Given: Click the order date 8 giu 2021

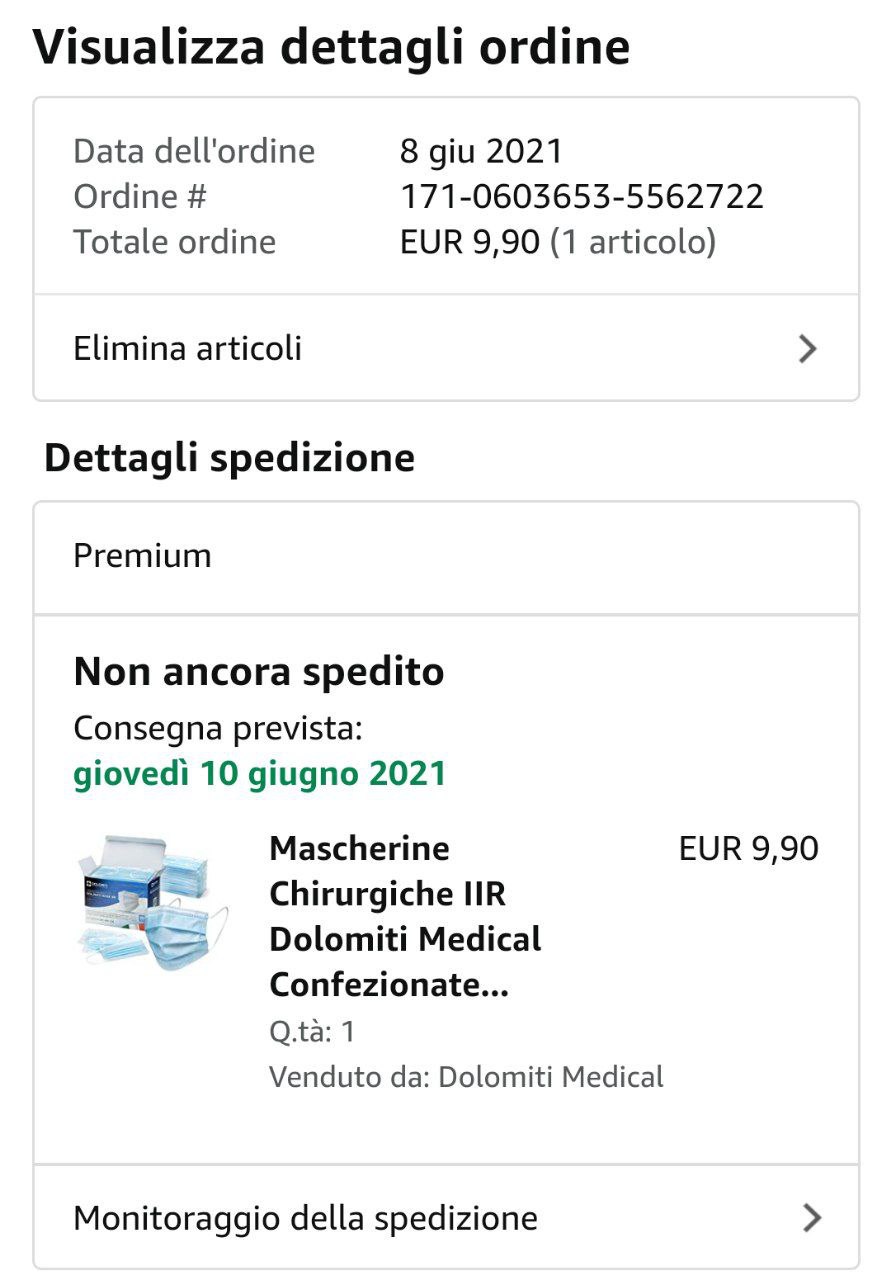Looking at the screenshot, I should pyautogui.click(x=481, y=152).
